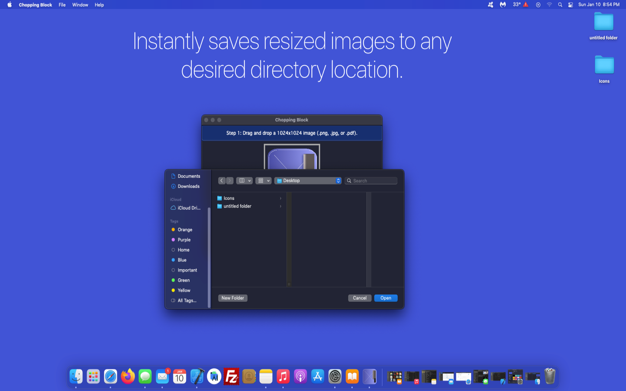The image size is (626, 391).
Task: Click the back arrow in file dialog
Action: pos(222,181)
